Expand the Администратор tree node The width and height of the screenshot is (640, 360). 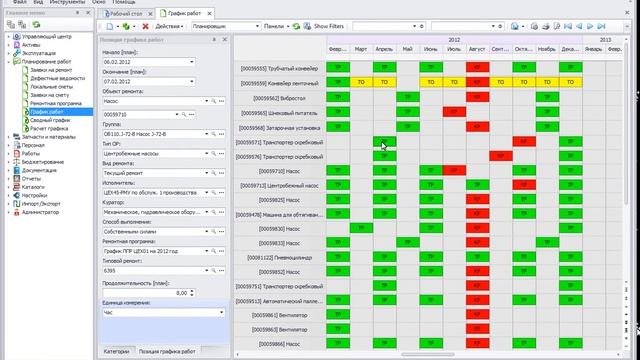click(9, 212)
